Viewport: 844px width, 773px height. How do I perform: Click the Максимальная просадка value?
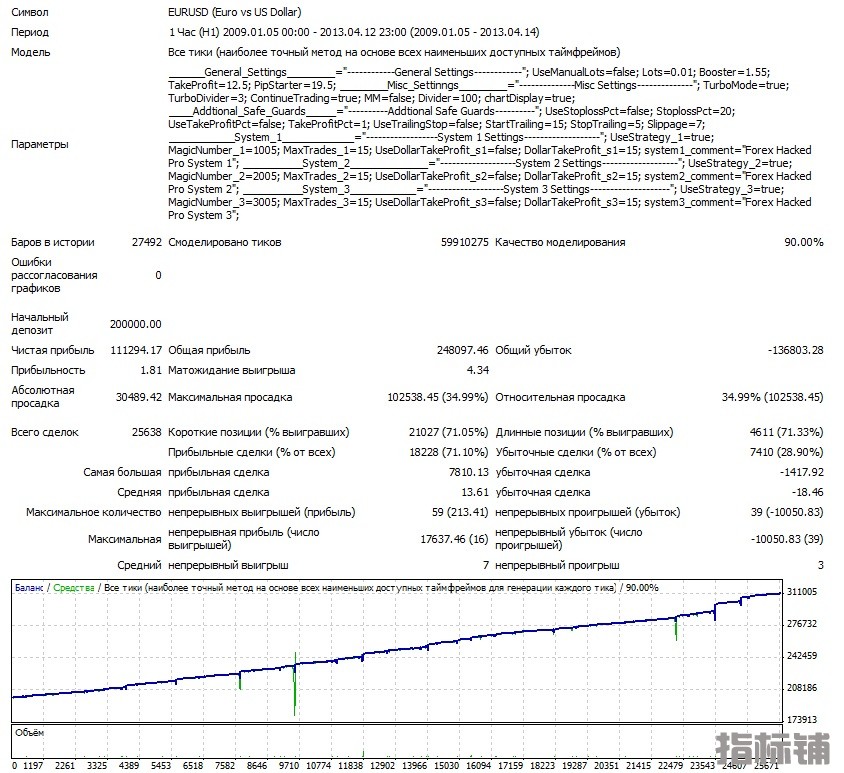point(437,397)
